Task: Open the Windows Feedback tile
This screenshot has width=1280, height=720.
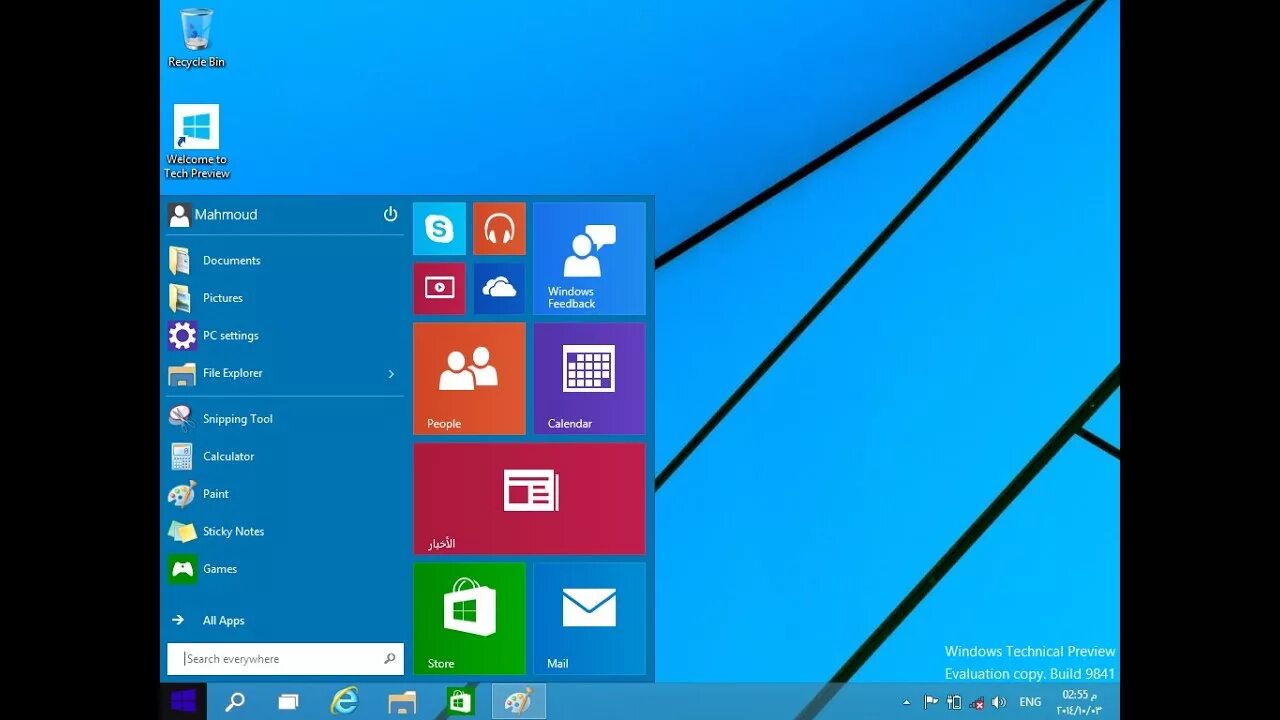Action: pos(589,259)
